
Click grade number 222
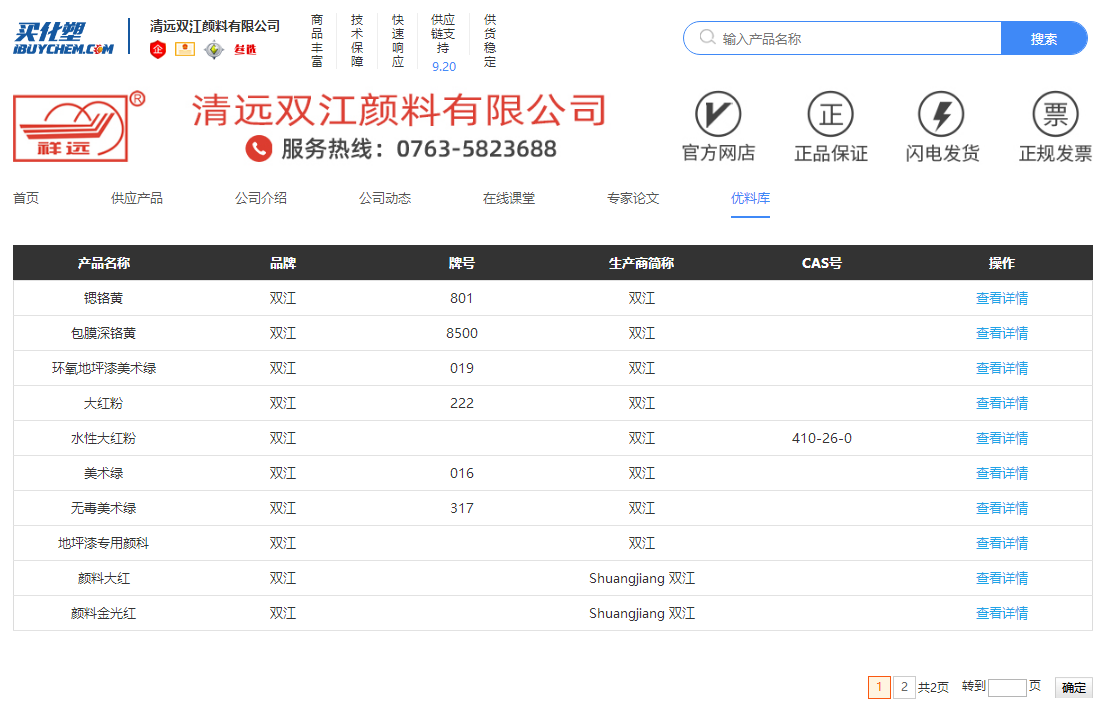click(462, 403)
